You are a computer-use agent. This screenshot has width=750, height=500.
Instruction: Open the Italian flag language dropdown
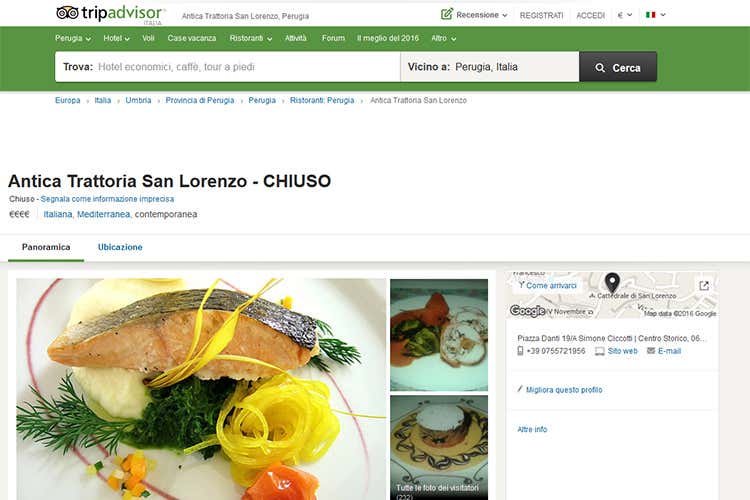pos(656,15)
